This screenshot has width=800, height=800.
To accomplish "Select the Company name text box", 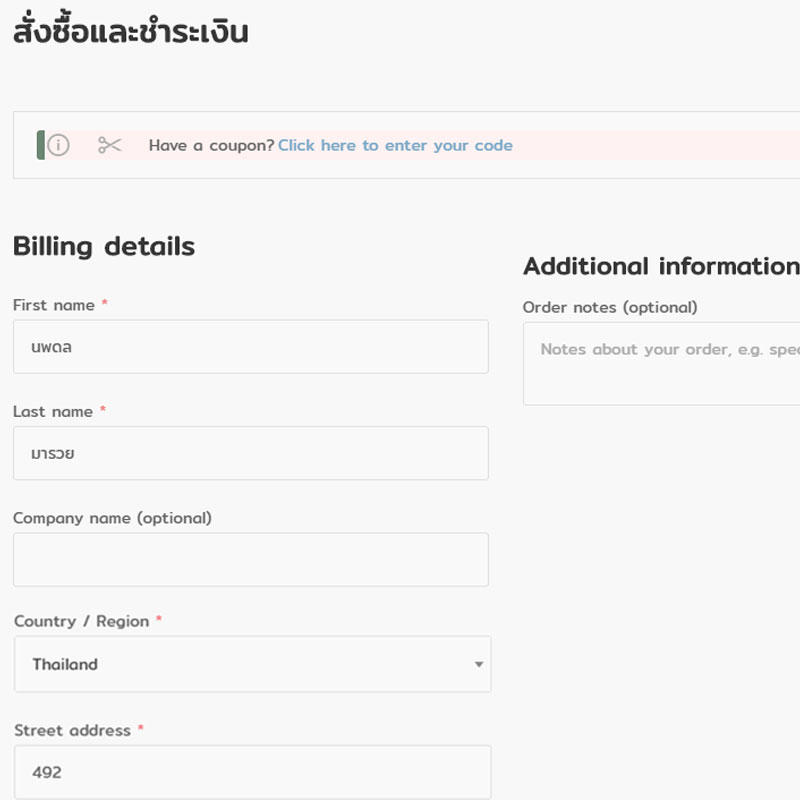I will tap(250, 559).
